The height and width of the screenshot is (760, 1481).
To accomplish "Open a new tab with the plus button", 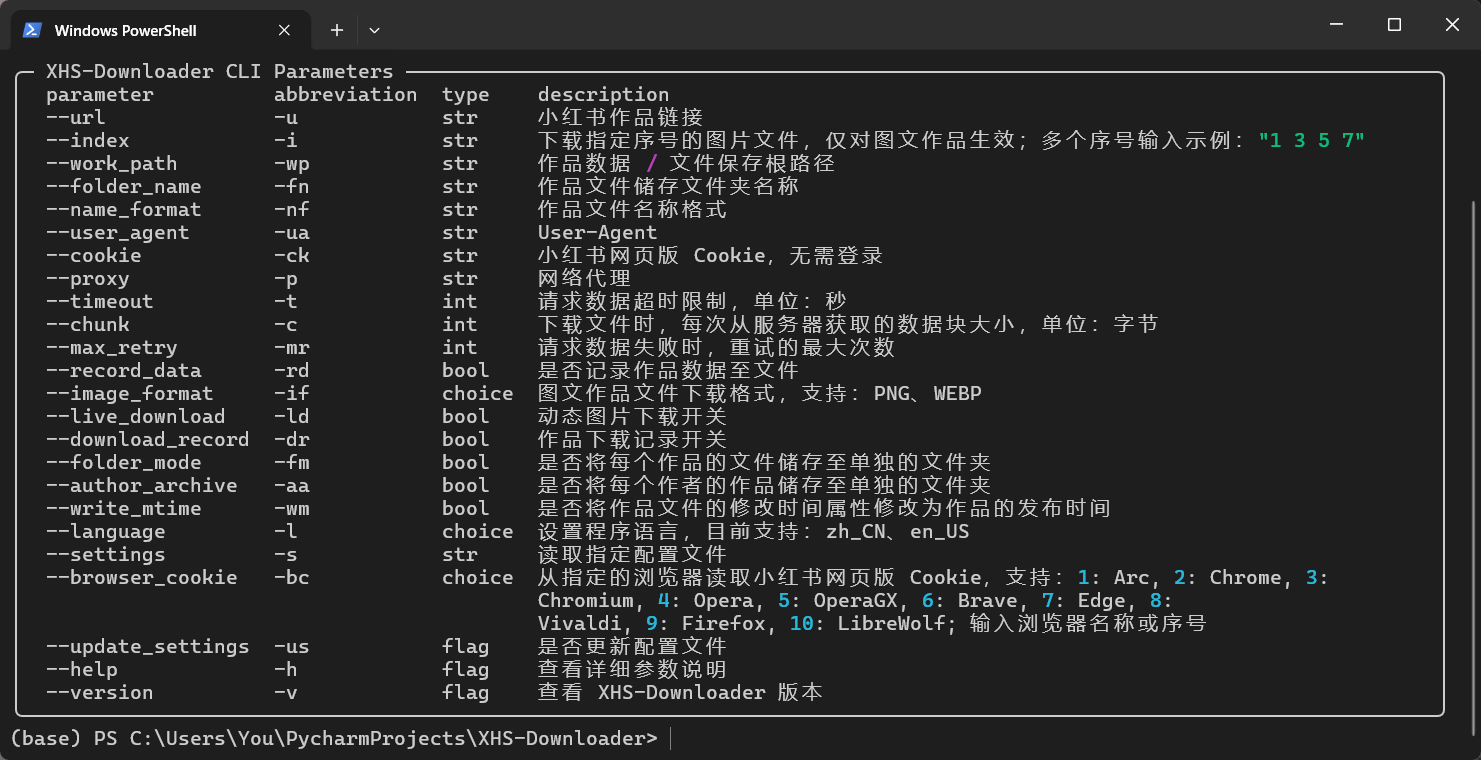I will (337, 30).
